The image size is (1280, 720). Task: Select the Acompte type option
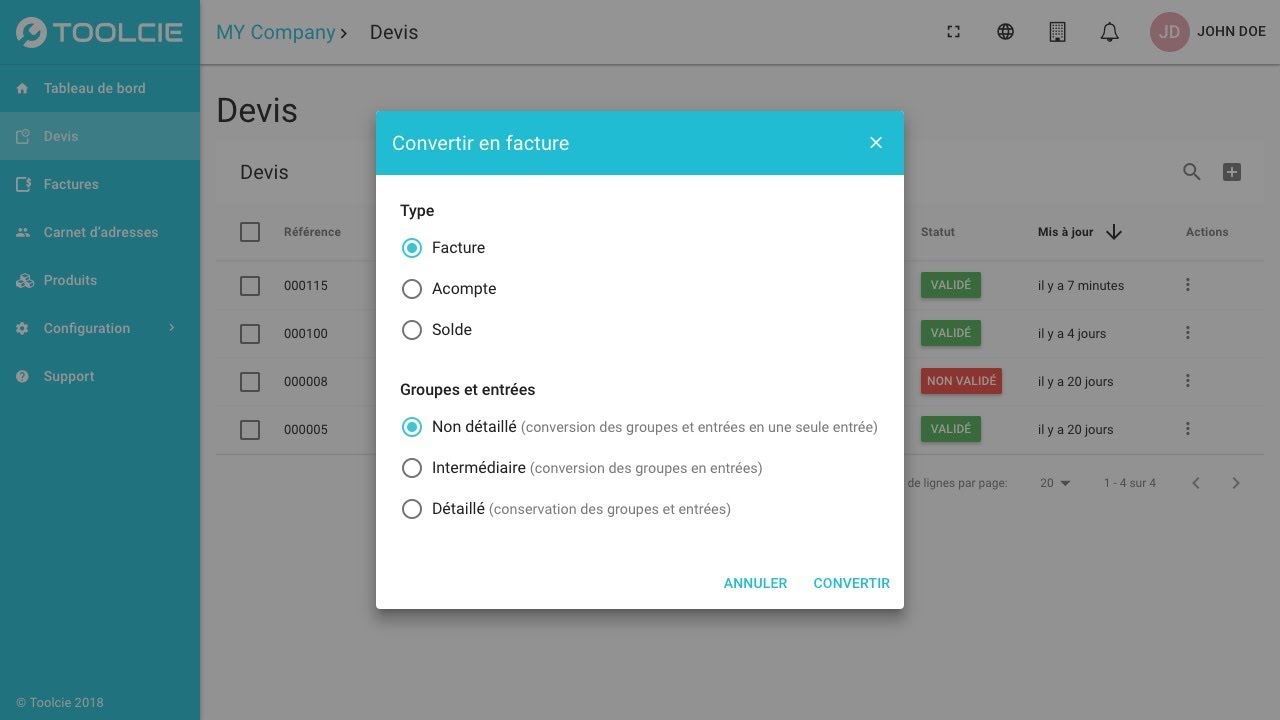(449, 289)
